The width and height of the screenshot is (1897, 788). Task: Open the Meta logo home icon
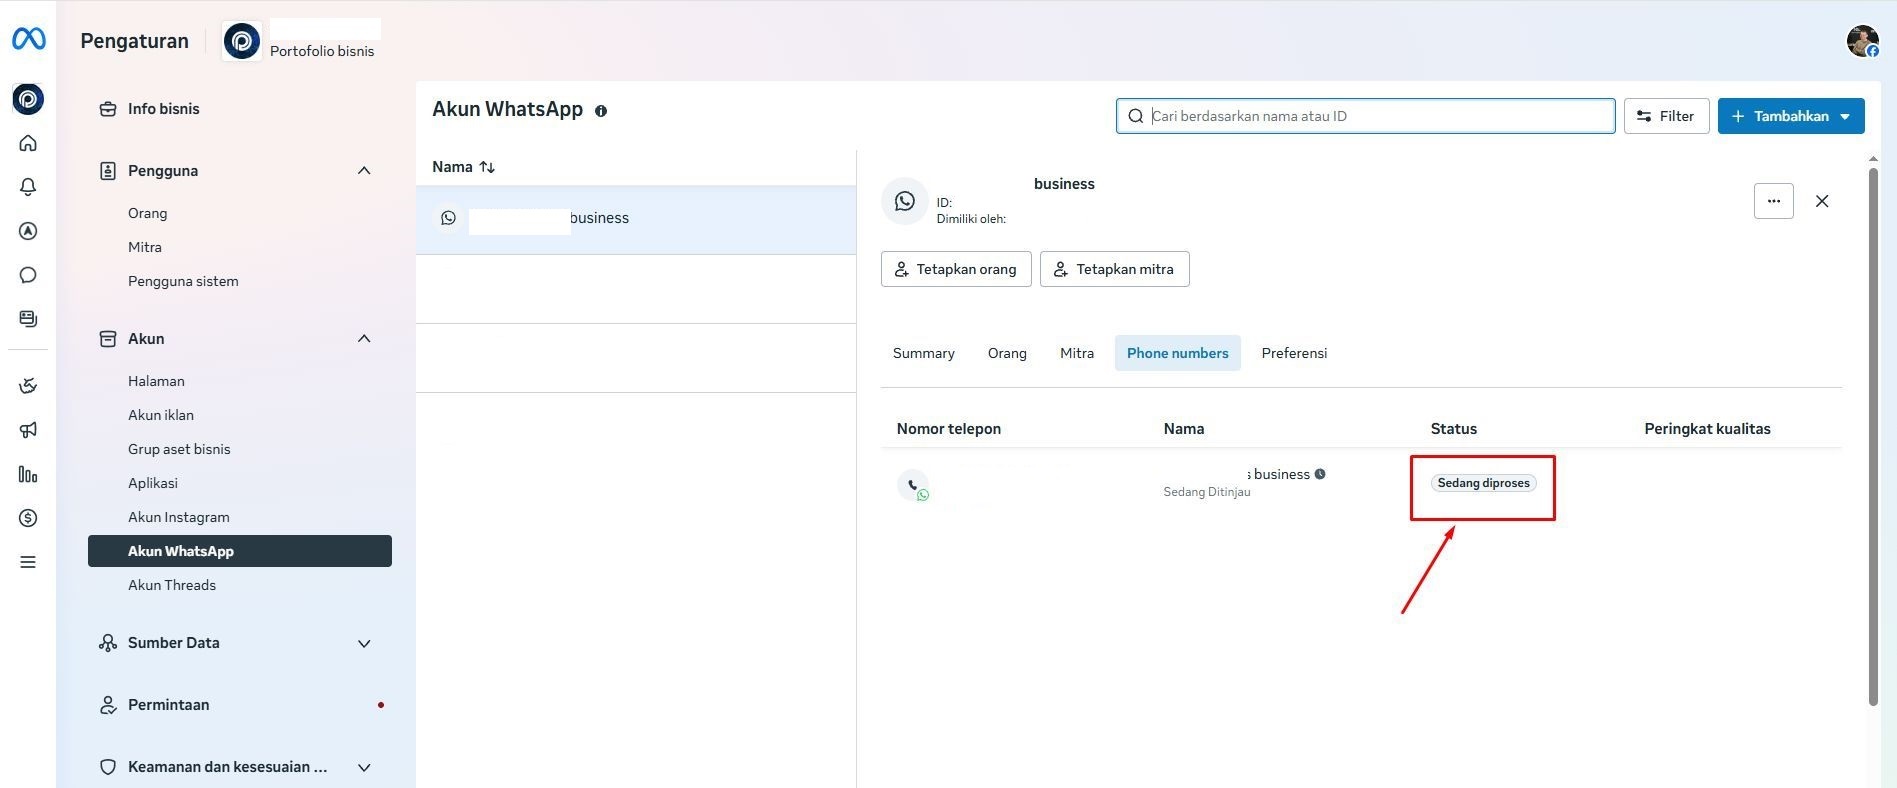(28, 39)
